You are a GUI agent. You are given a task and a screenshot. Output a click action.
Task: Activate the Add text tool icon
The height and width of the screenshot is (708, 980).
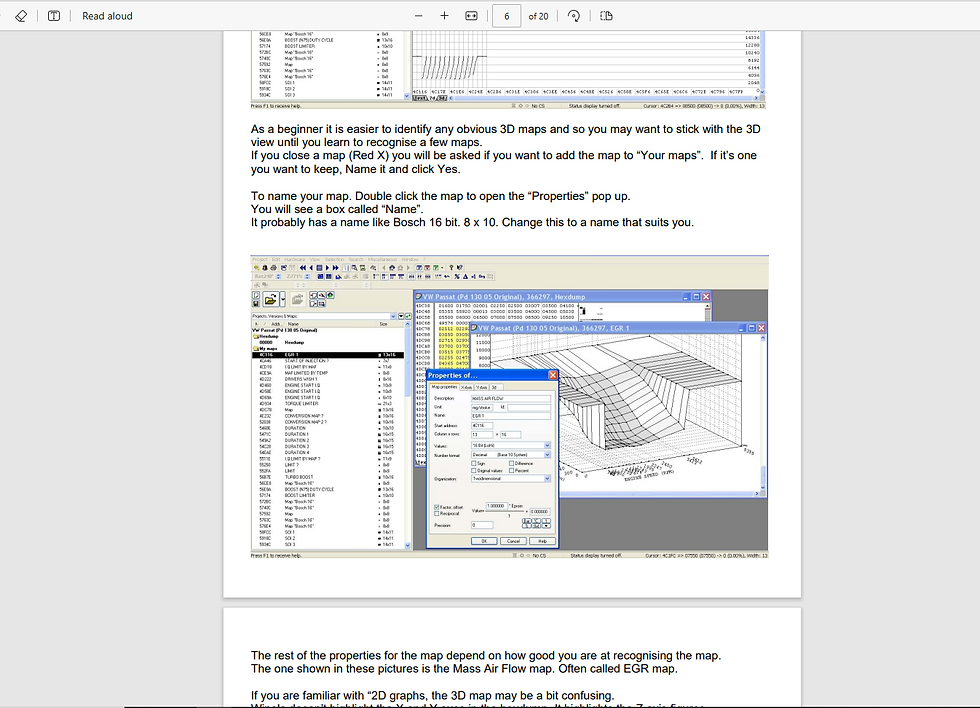coord(54,16)
